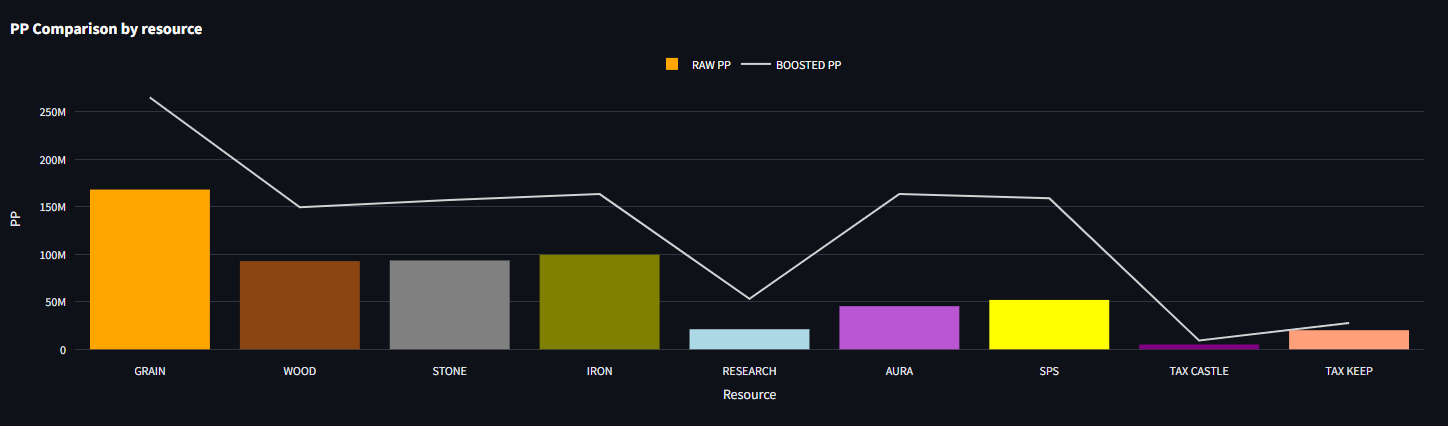
Task: Click the chart title PP Comparison by resource
Action: click(106, 29)
